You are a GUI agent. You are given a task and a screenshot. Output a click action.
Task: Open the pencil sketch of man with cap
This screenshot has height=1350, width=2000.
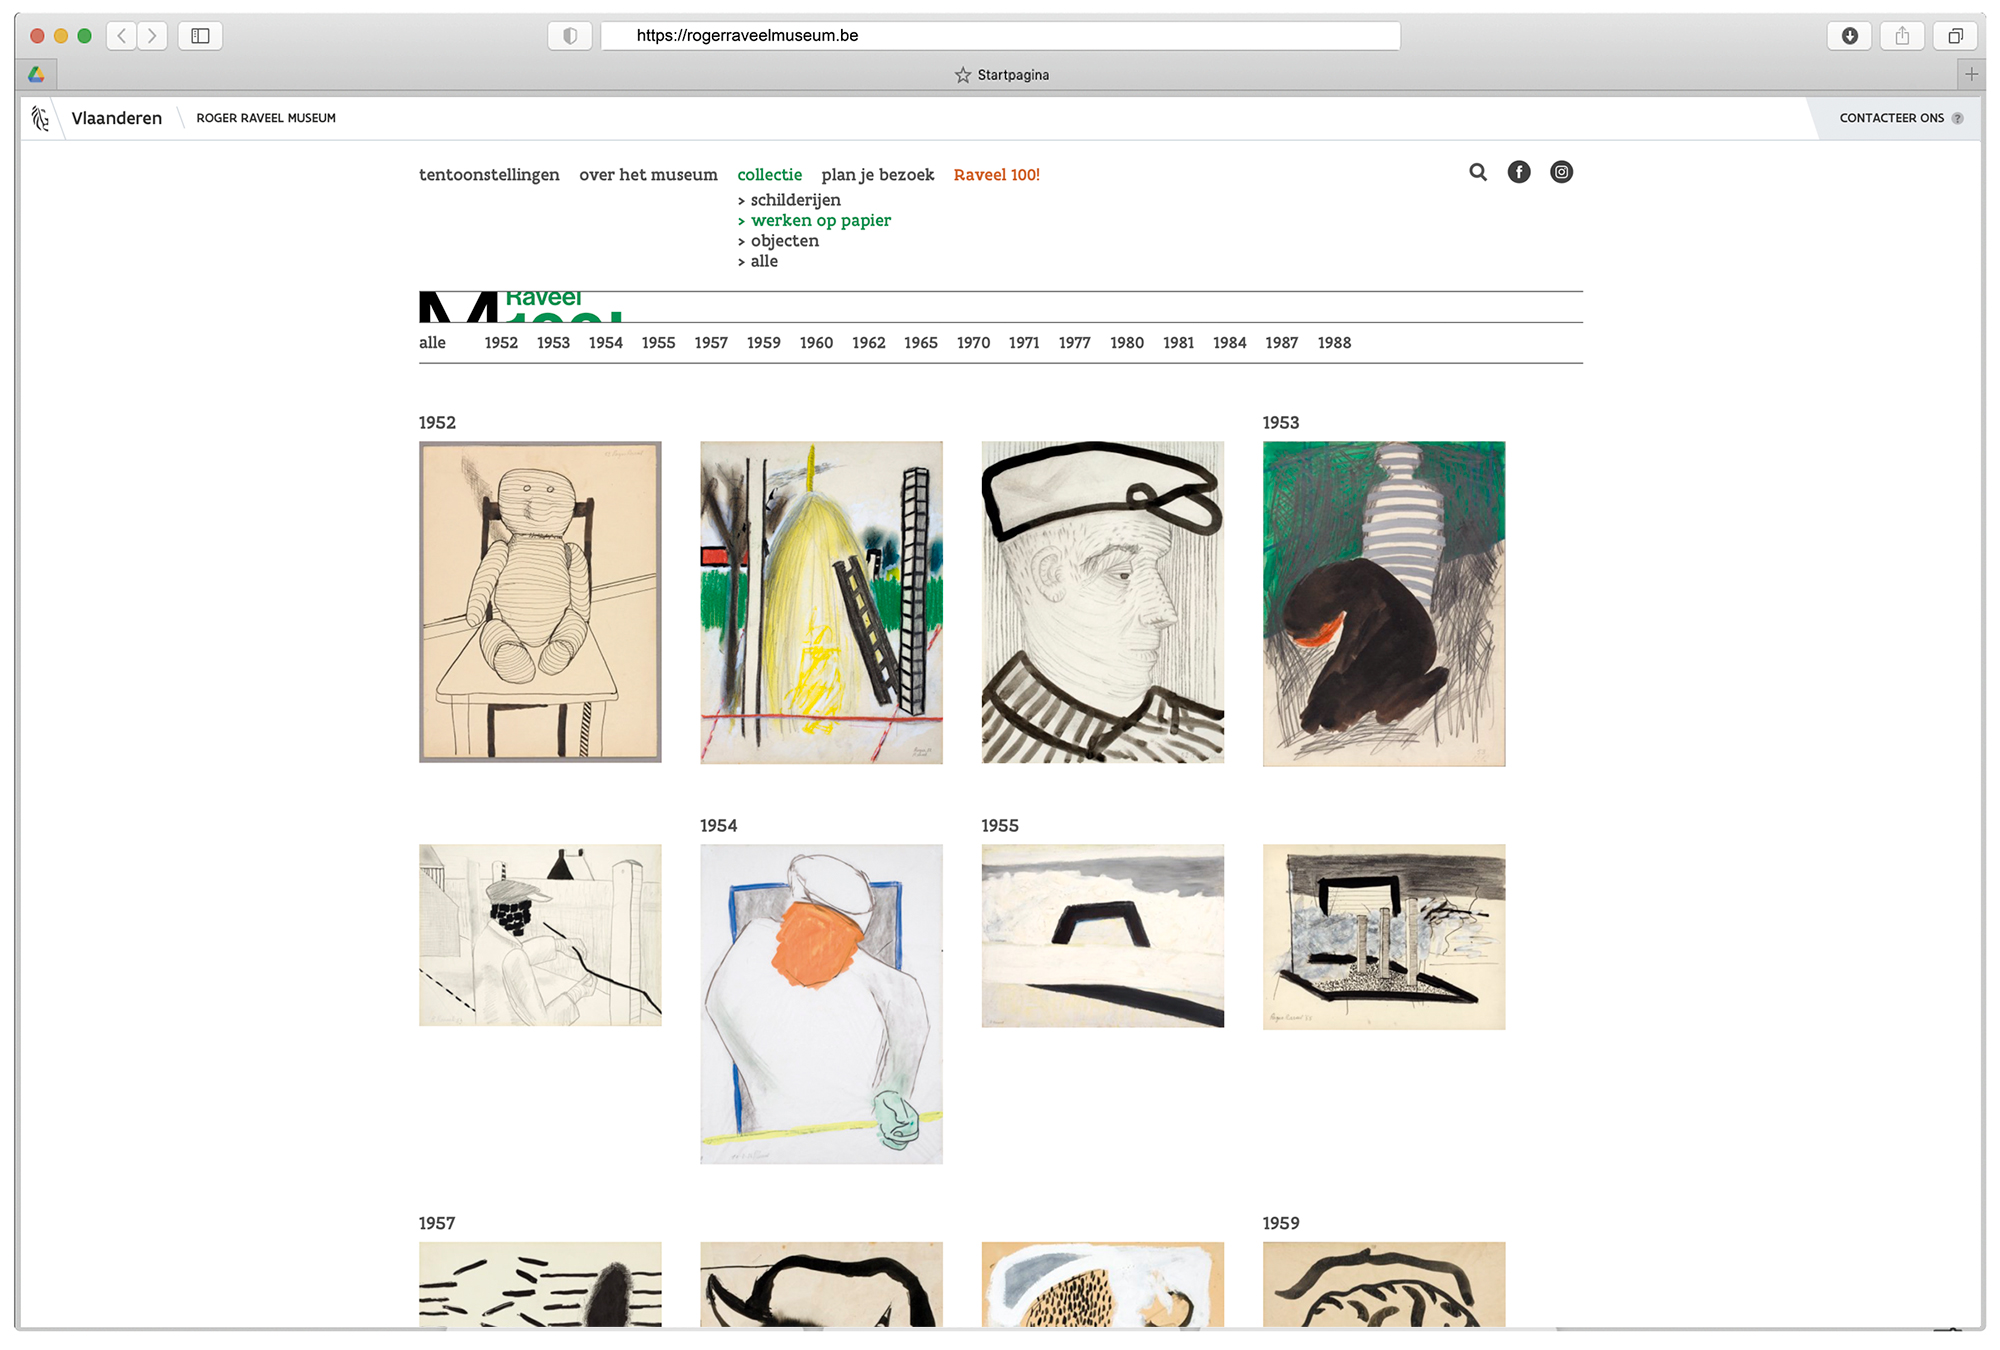(x=540, y=935)
